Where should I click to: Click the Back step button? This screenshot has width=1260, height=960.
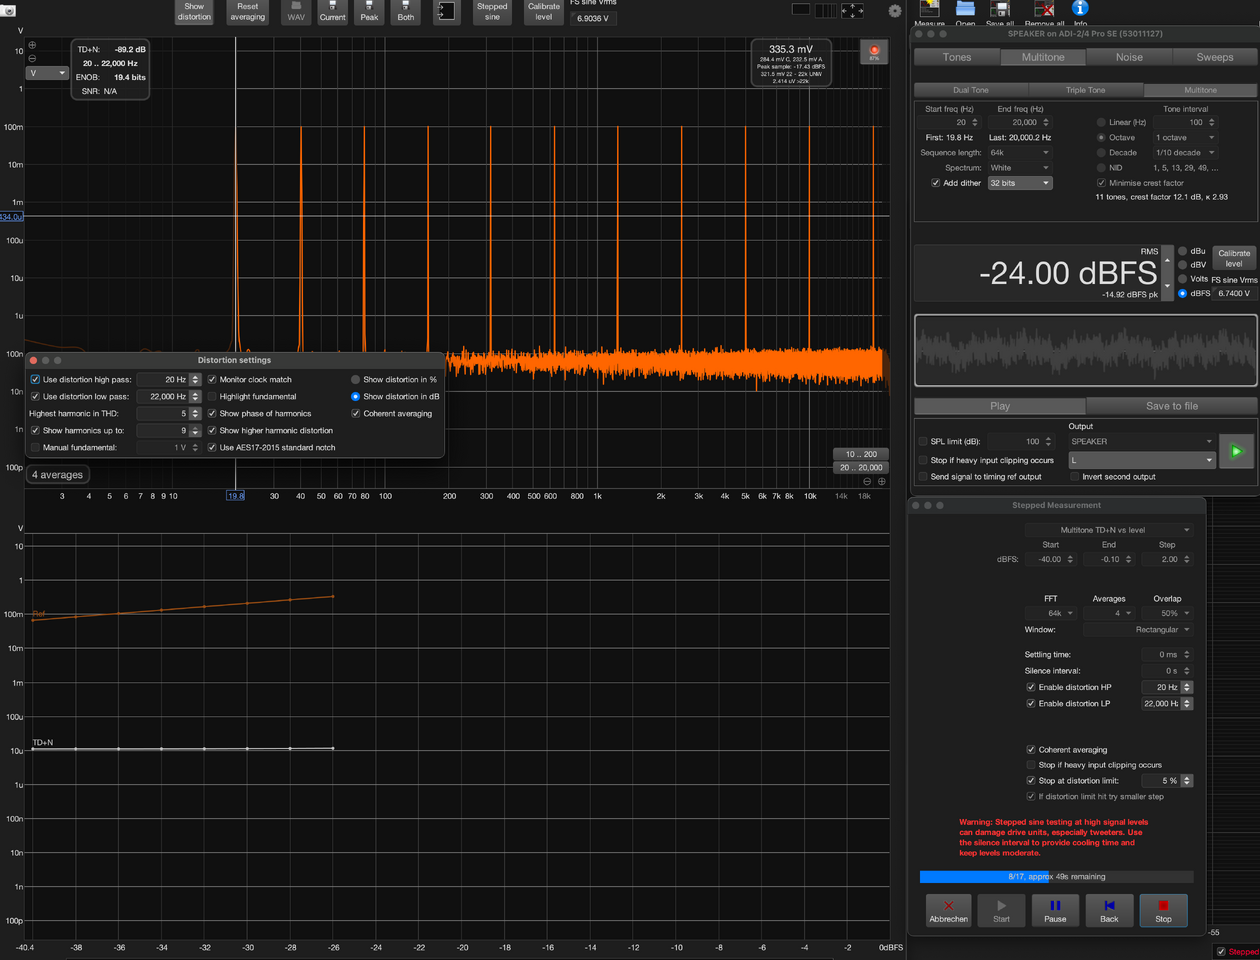(x=1109, y=910)
